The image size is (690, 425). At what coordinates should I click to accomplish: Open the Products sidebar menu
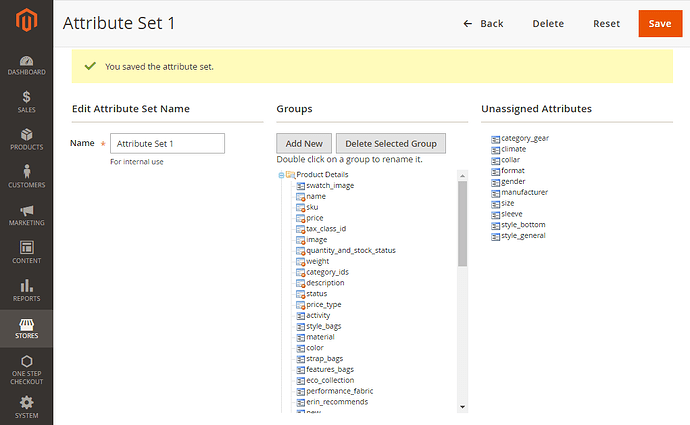pos(26,139)
